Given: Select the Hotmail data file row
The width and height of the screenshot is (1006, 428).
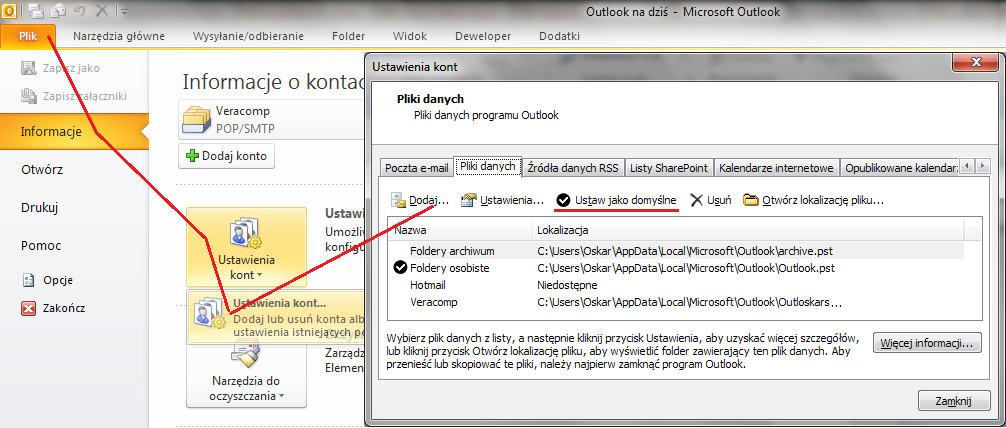Looking at the screenshot, I should click(676, 285).
